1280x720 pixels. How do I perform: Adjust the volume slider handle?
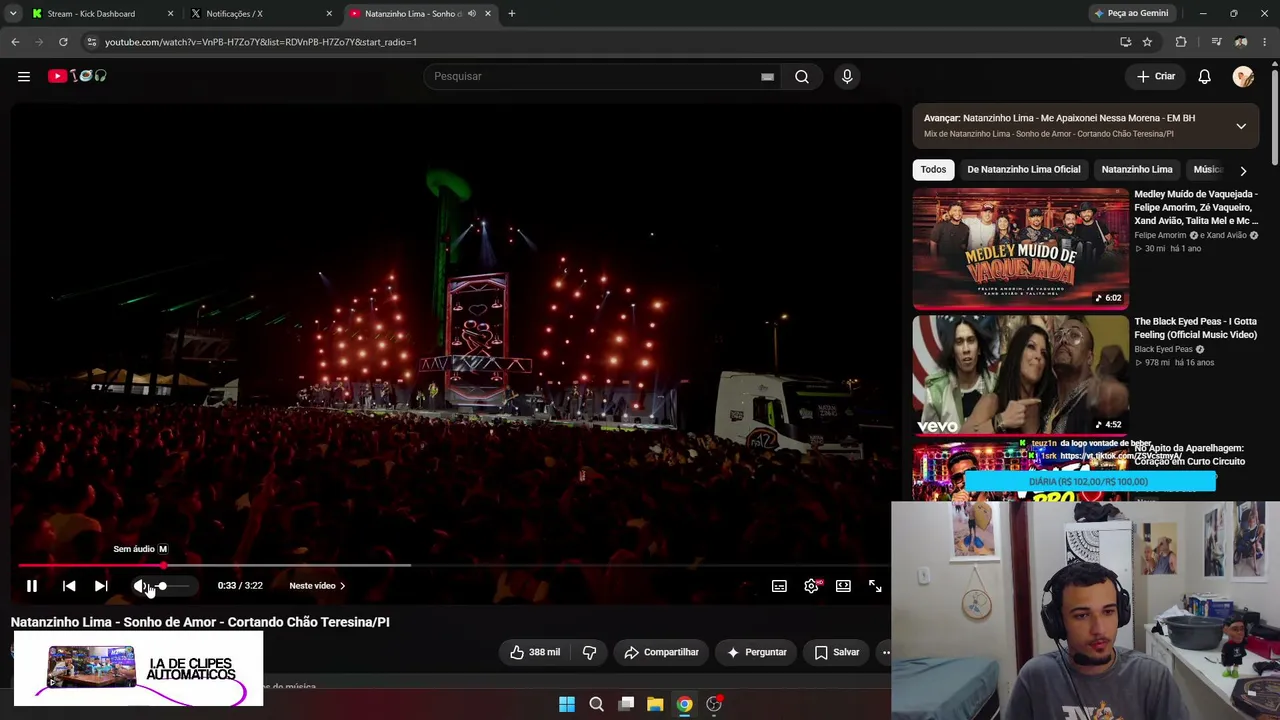[162, 586]
